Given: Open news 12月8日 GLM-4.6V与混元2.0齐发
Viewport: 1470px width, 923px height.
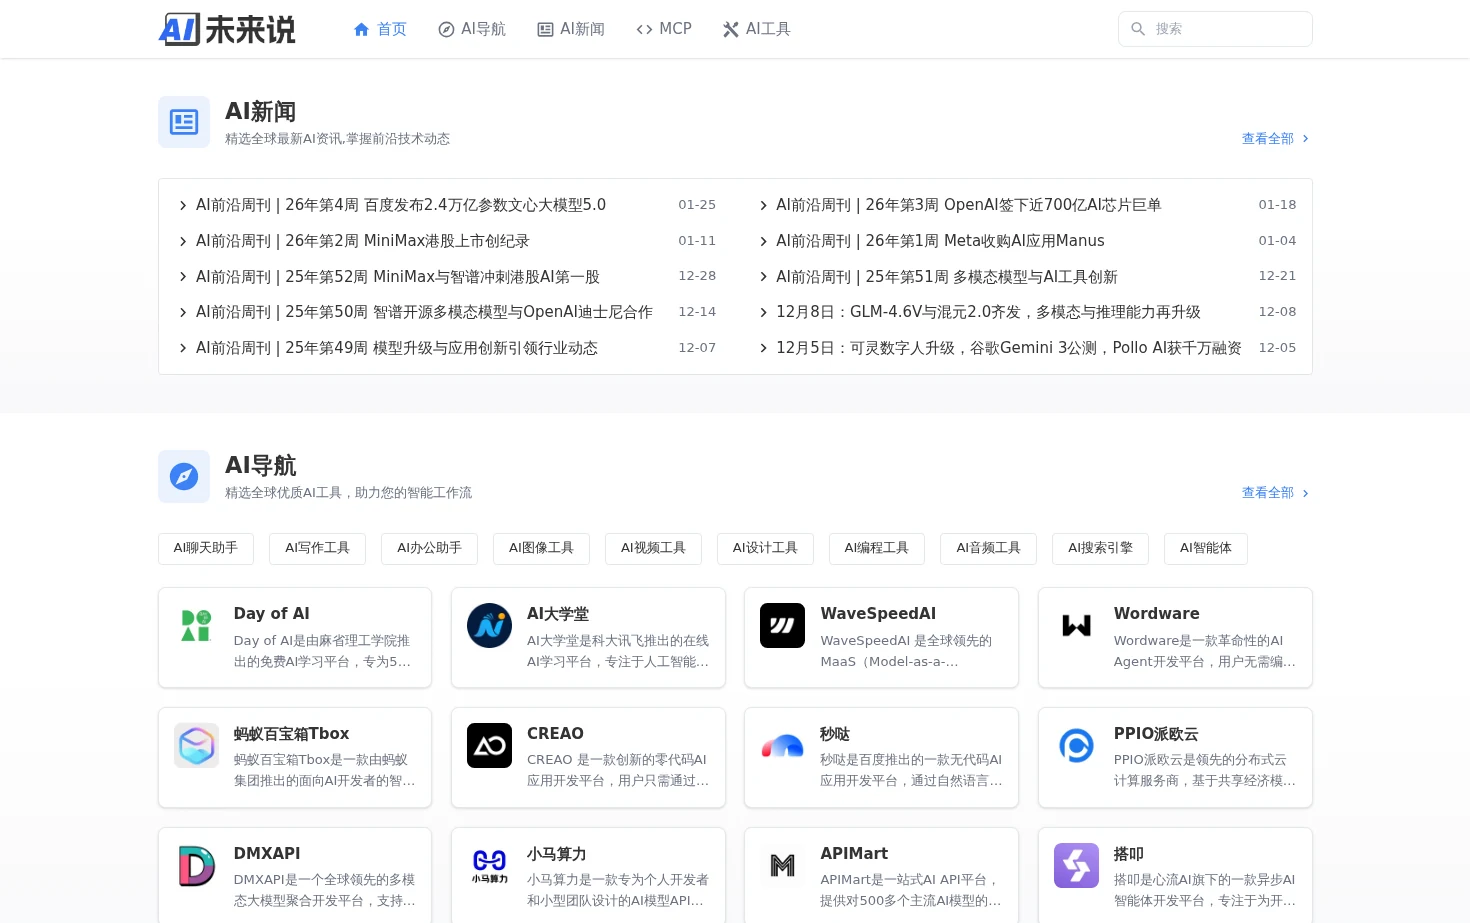Looking at the screenshot, I should pyautogui.click(x=988, y=312).
